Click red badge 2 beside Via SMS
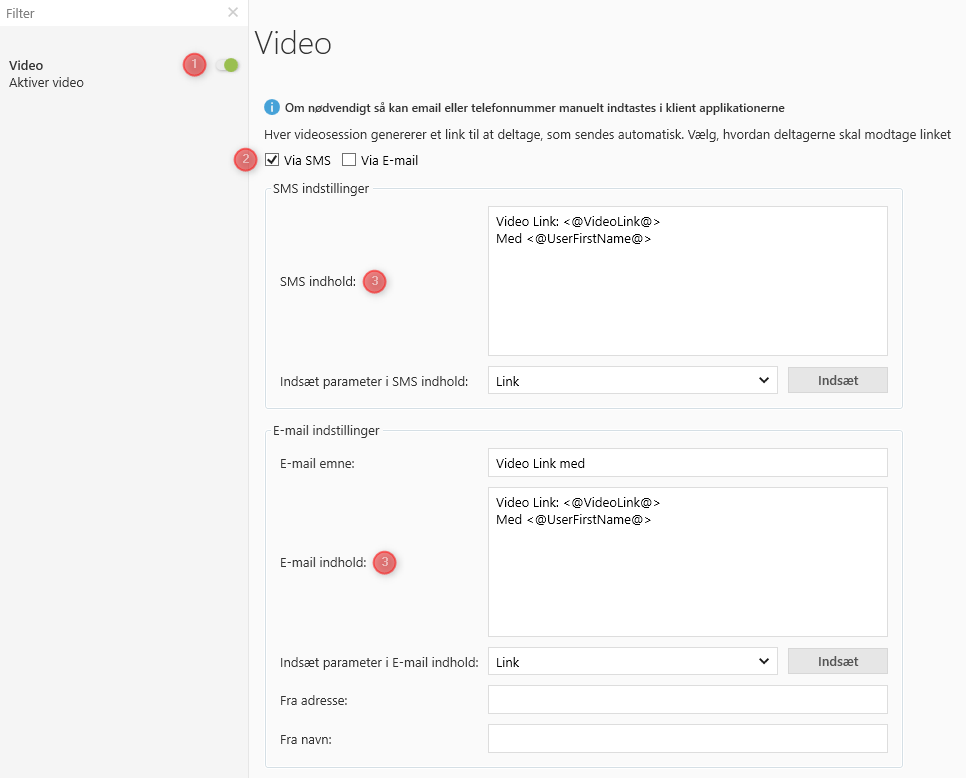Screen dimensions: 966x778 click(246, 159)
